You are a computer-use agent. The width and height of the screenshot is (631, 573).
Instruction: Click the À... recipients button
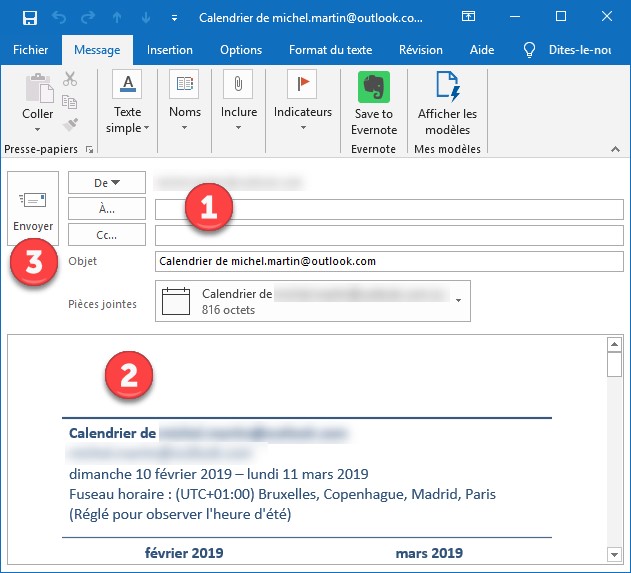click(x=107, y=208)
